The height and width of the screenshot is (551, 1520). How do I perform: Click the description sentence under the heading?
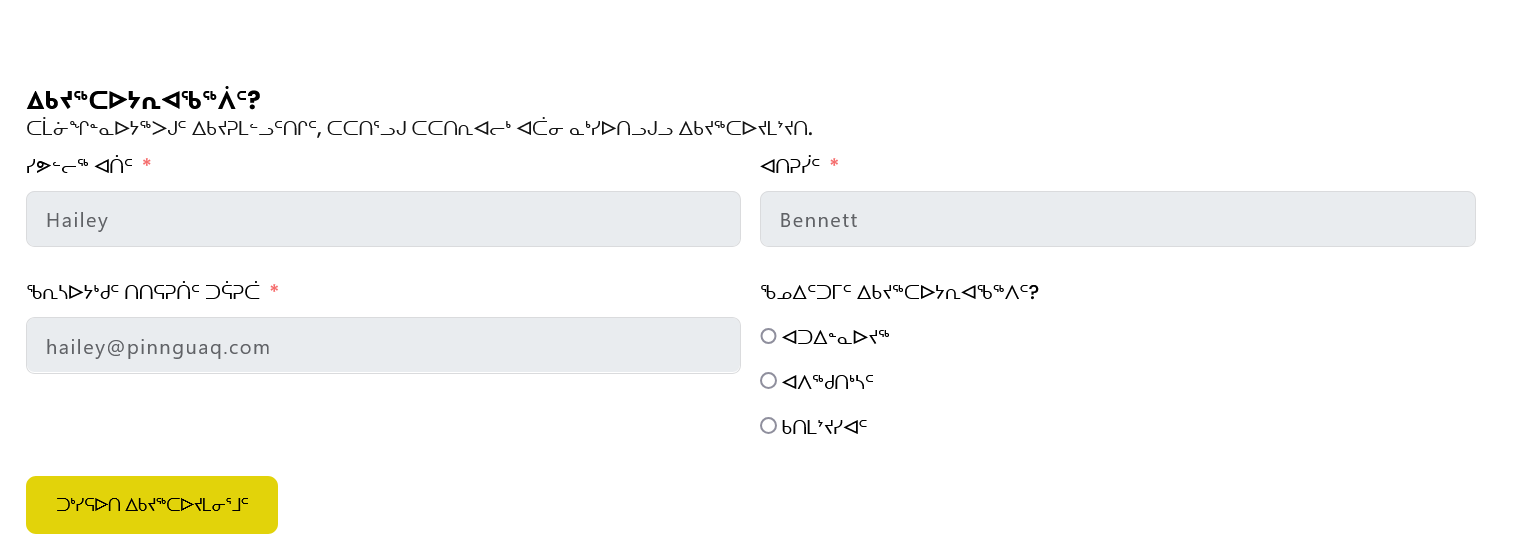419,129
